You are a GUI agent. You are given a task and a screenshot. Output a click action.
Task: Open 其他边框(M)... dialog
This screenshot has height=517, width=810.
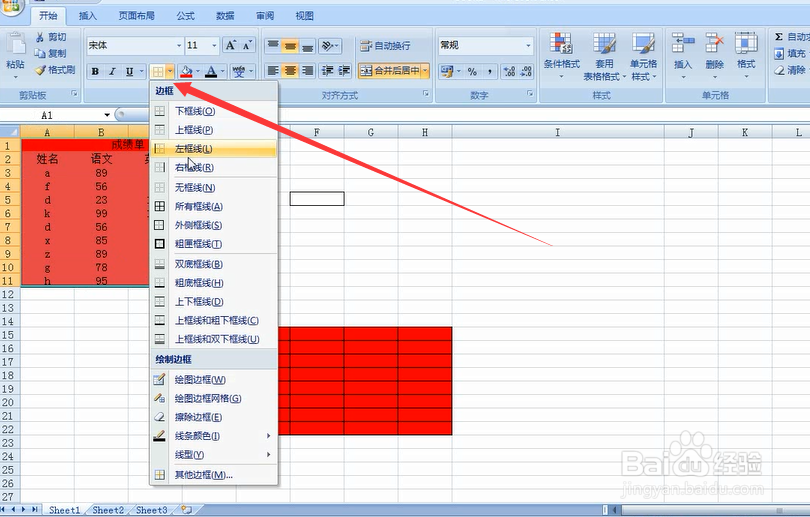tap(214, 475)
